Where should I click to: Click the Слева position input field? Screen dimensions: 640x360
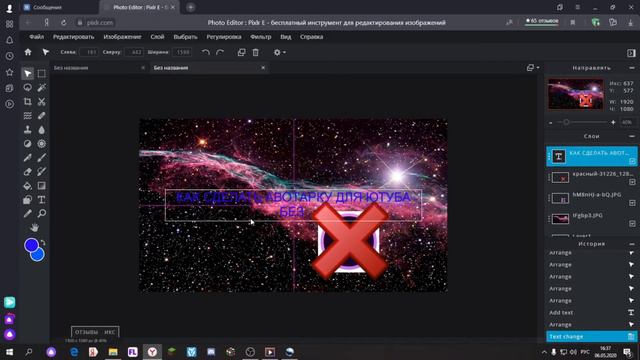pyautogui.click(x=89, y=52)
